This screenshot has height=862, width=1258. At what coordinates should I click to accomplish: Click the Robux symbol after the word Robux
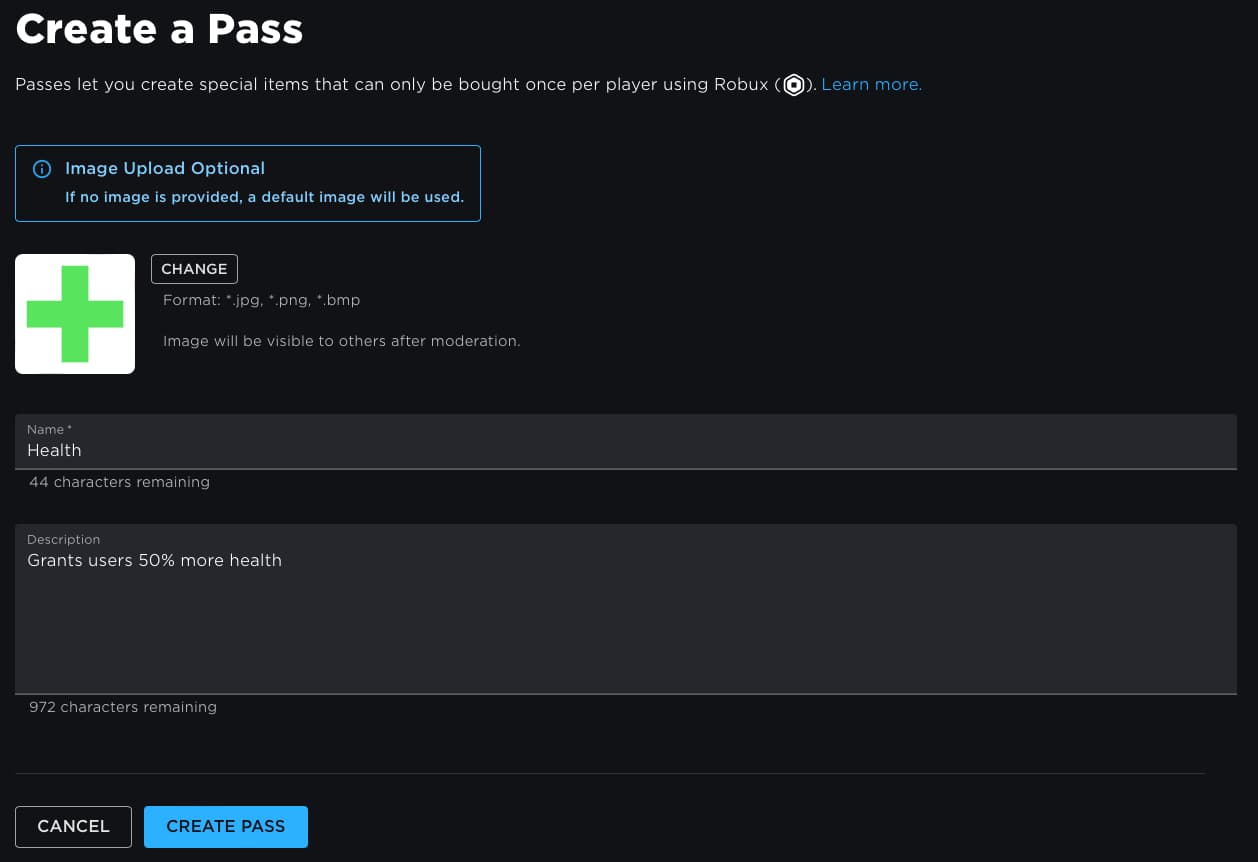click(x=794, y=85)
